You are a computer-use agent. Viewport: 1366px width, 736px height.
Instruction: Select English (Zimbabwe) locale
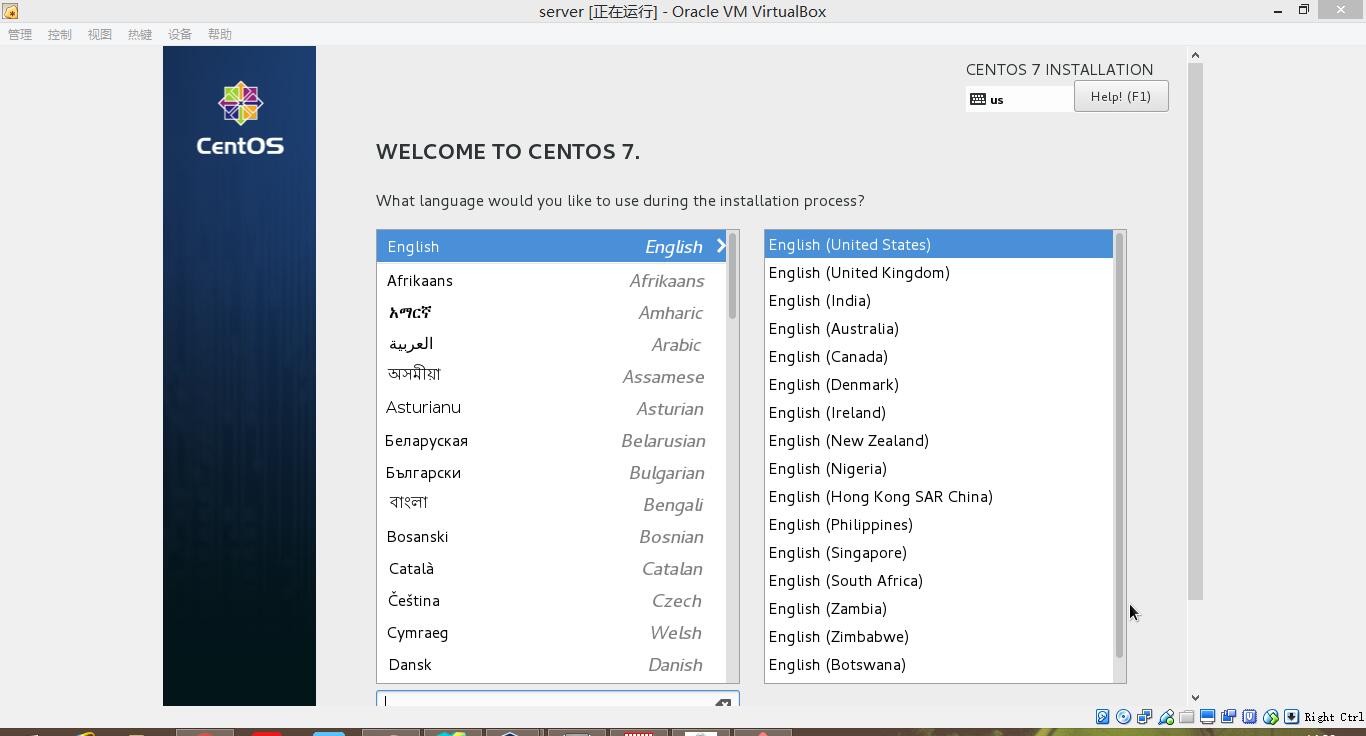(x=939, y=636)
